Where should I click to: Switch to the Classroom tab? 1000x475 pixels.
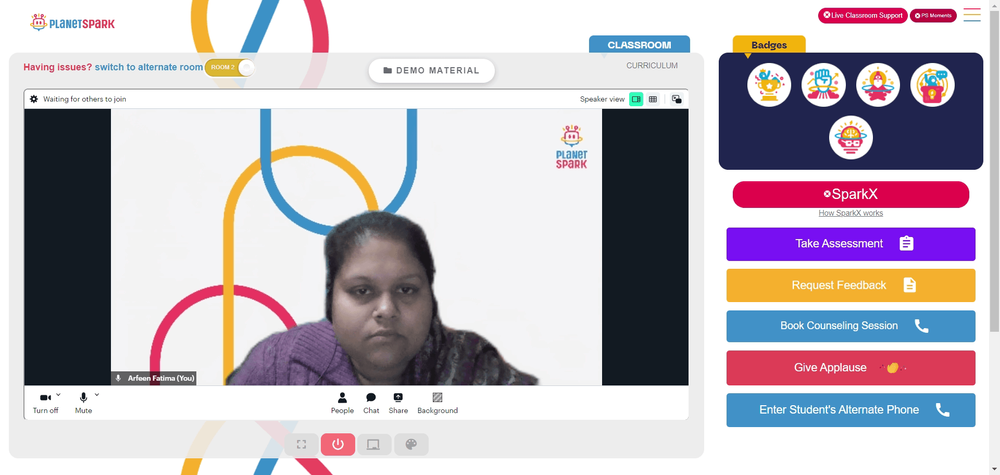click(x=639, y=45)
